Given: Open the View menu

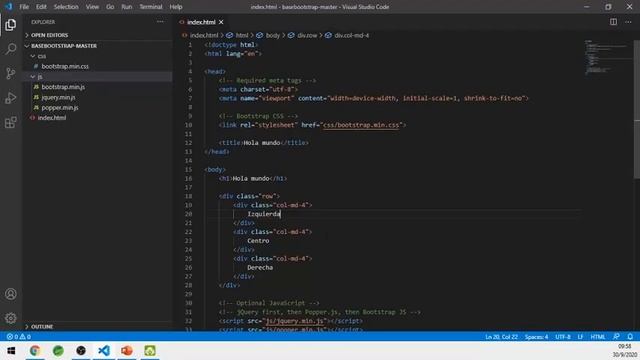Looking at the screenshot, I should point(92,7).
